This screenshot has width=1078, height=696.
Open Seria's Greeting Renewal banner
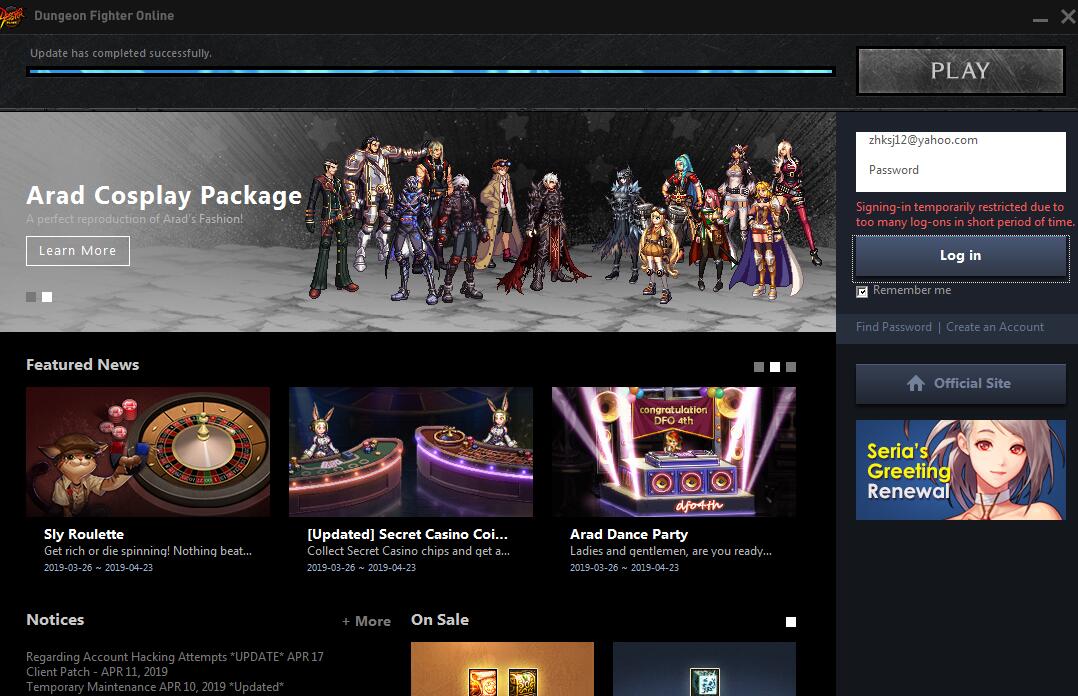click(x=960, y=470)
